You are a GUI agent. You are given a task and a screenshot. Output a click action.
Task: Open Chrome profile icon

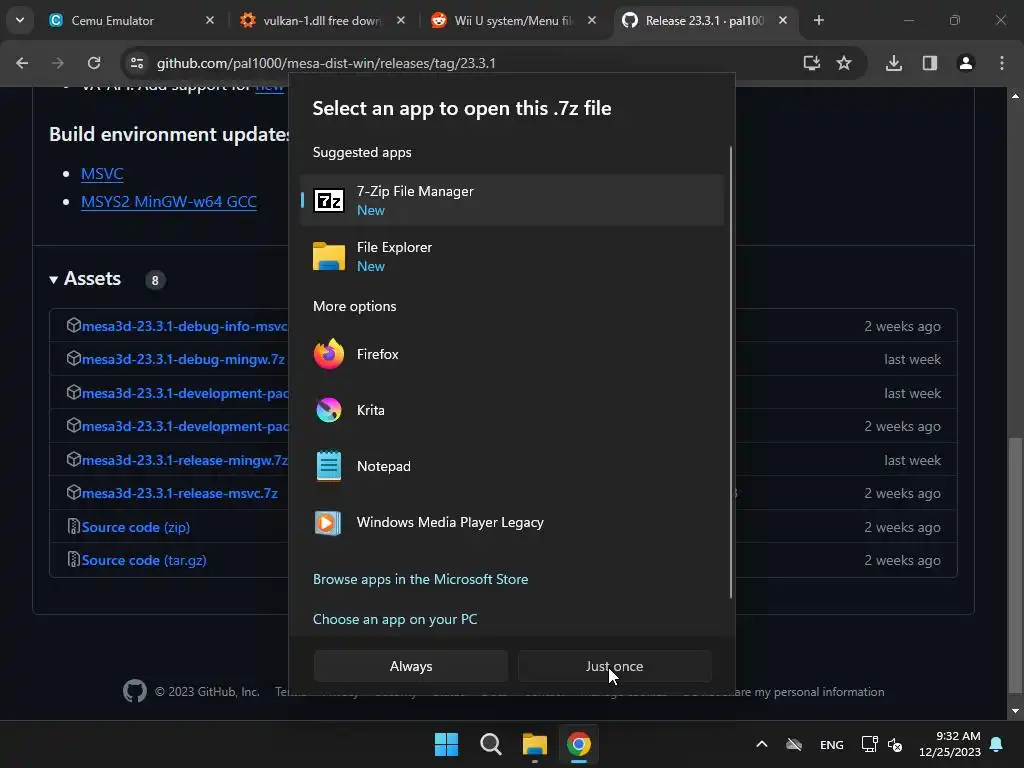pyautogui.click(x=966, y=63)
